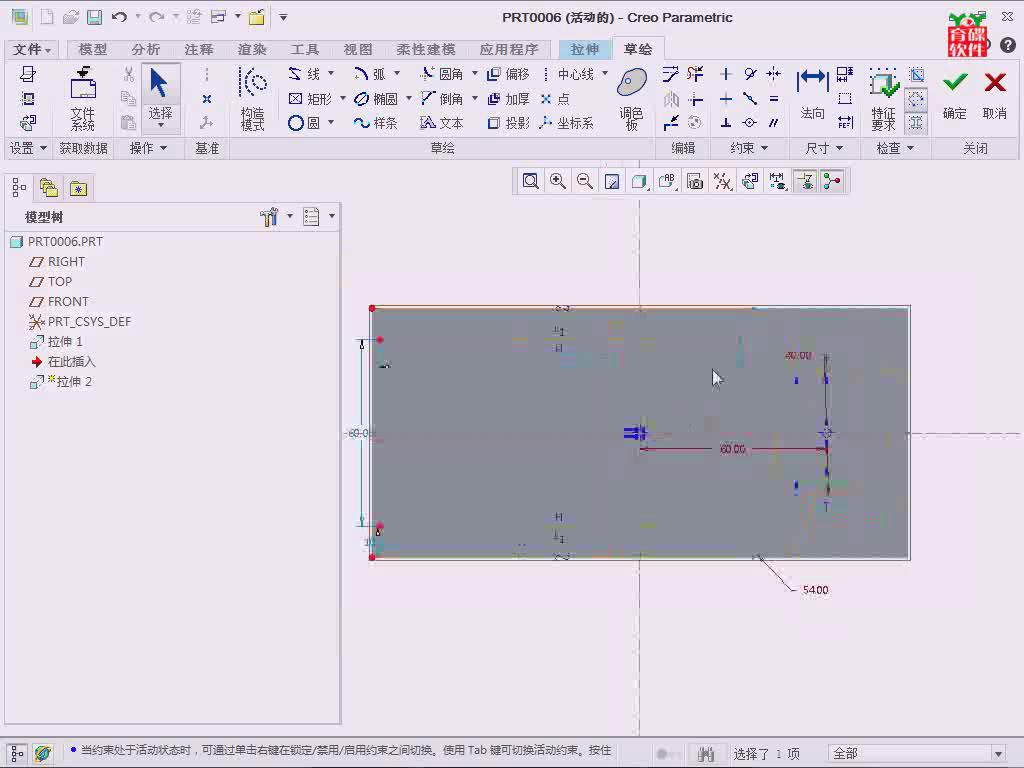
Task: Cancel the sketch with red X
Action: point(995,95)
